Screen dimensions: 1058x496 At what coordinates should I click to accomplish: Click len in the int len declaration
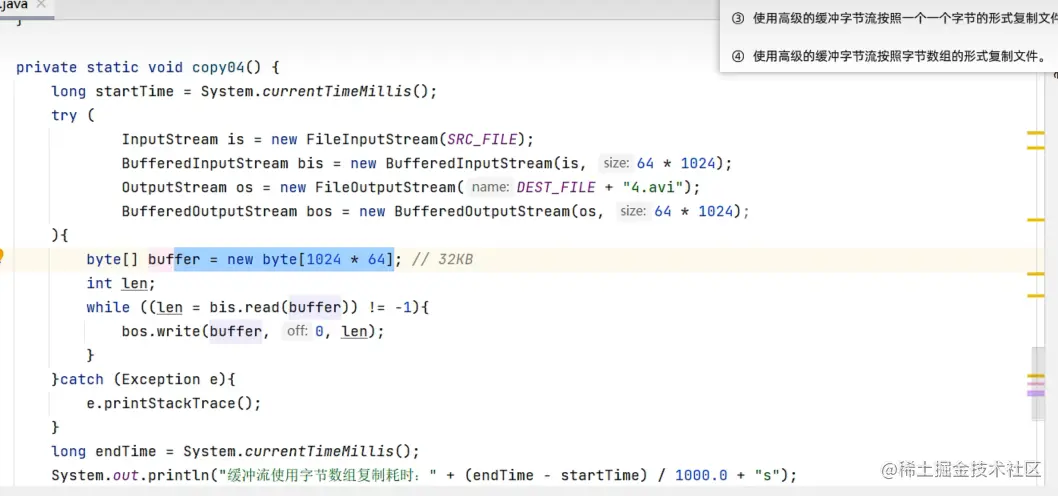pyautogui.click(x=134, y=283)
